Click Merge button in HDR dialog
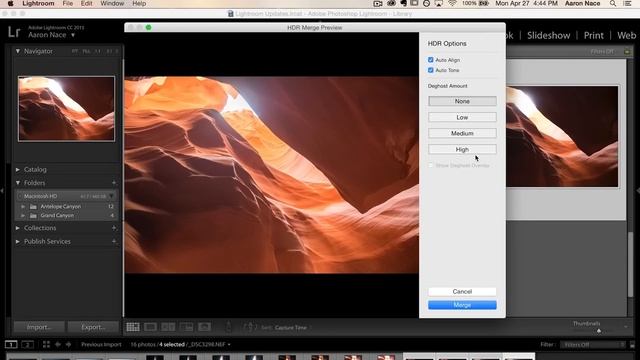The height and width of the screenshot is (360, 640). tap(462, 305)
